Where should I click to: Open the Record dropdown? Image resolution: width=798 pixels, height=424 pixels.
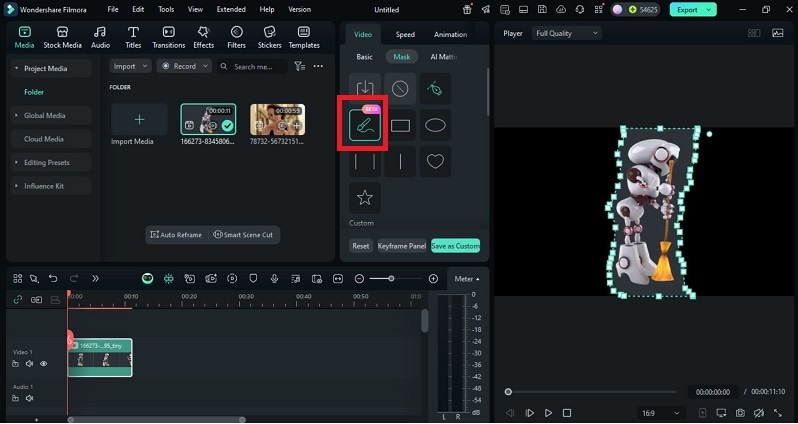click(x=184, y=66)
